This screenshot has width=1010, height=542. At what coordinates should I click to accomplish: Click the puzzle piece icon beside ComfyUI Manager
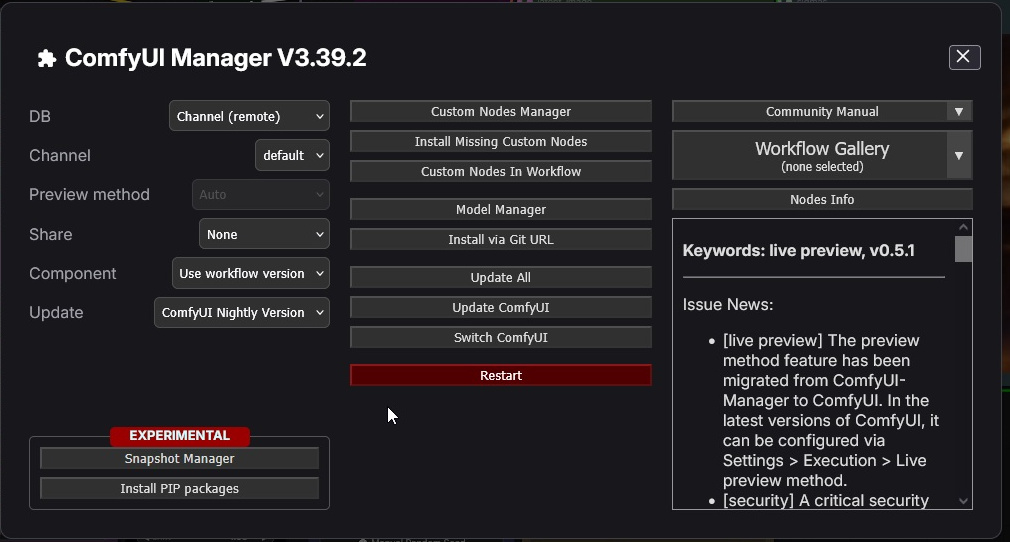(46, 59)
